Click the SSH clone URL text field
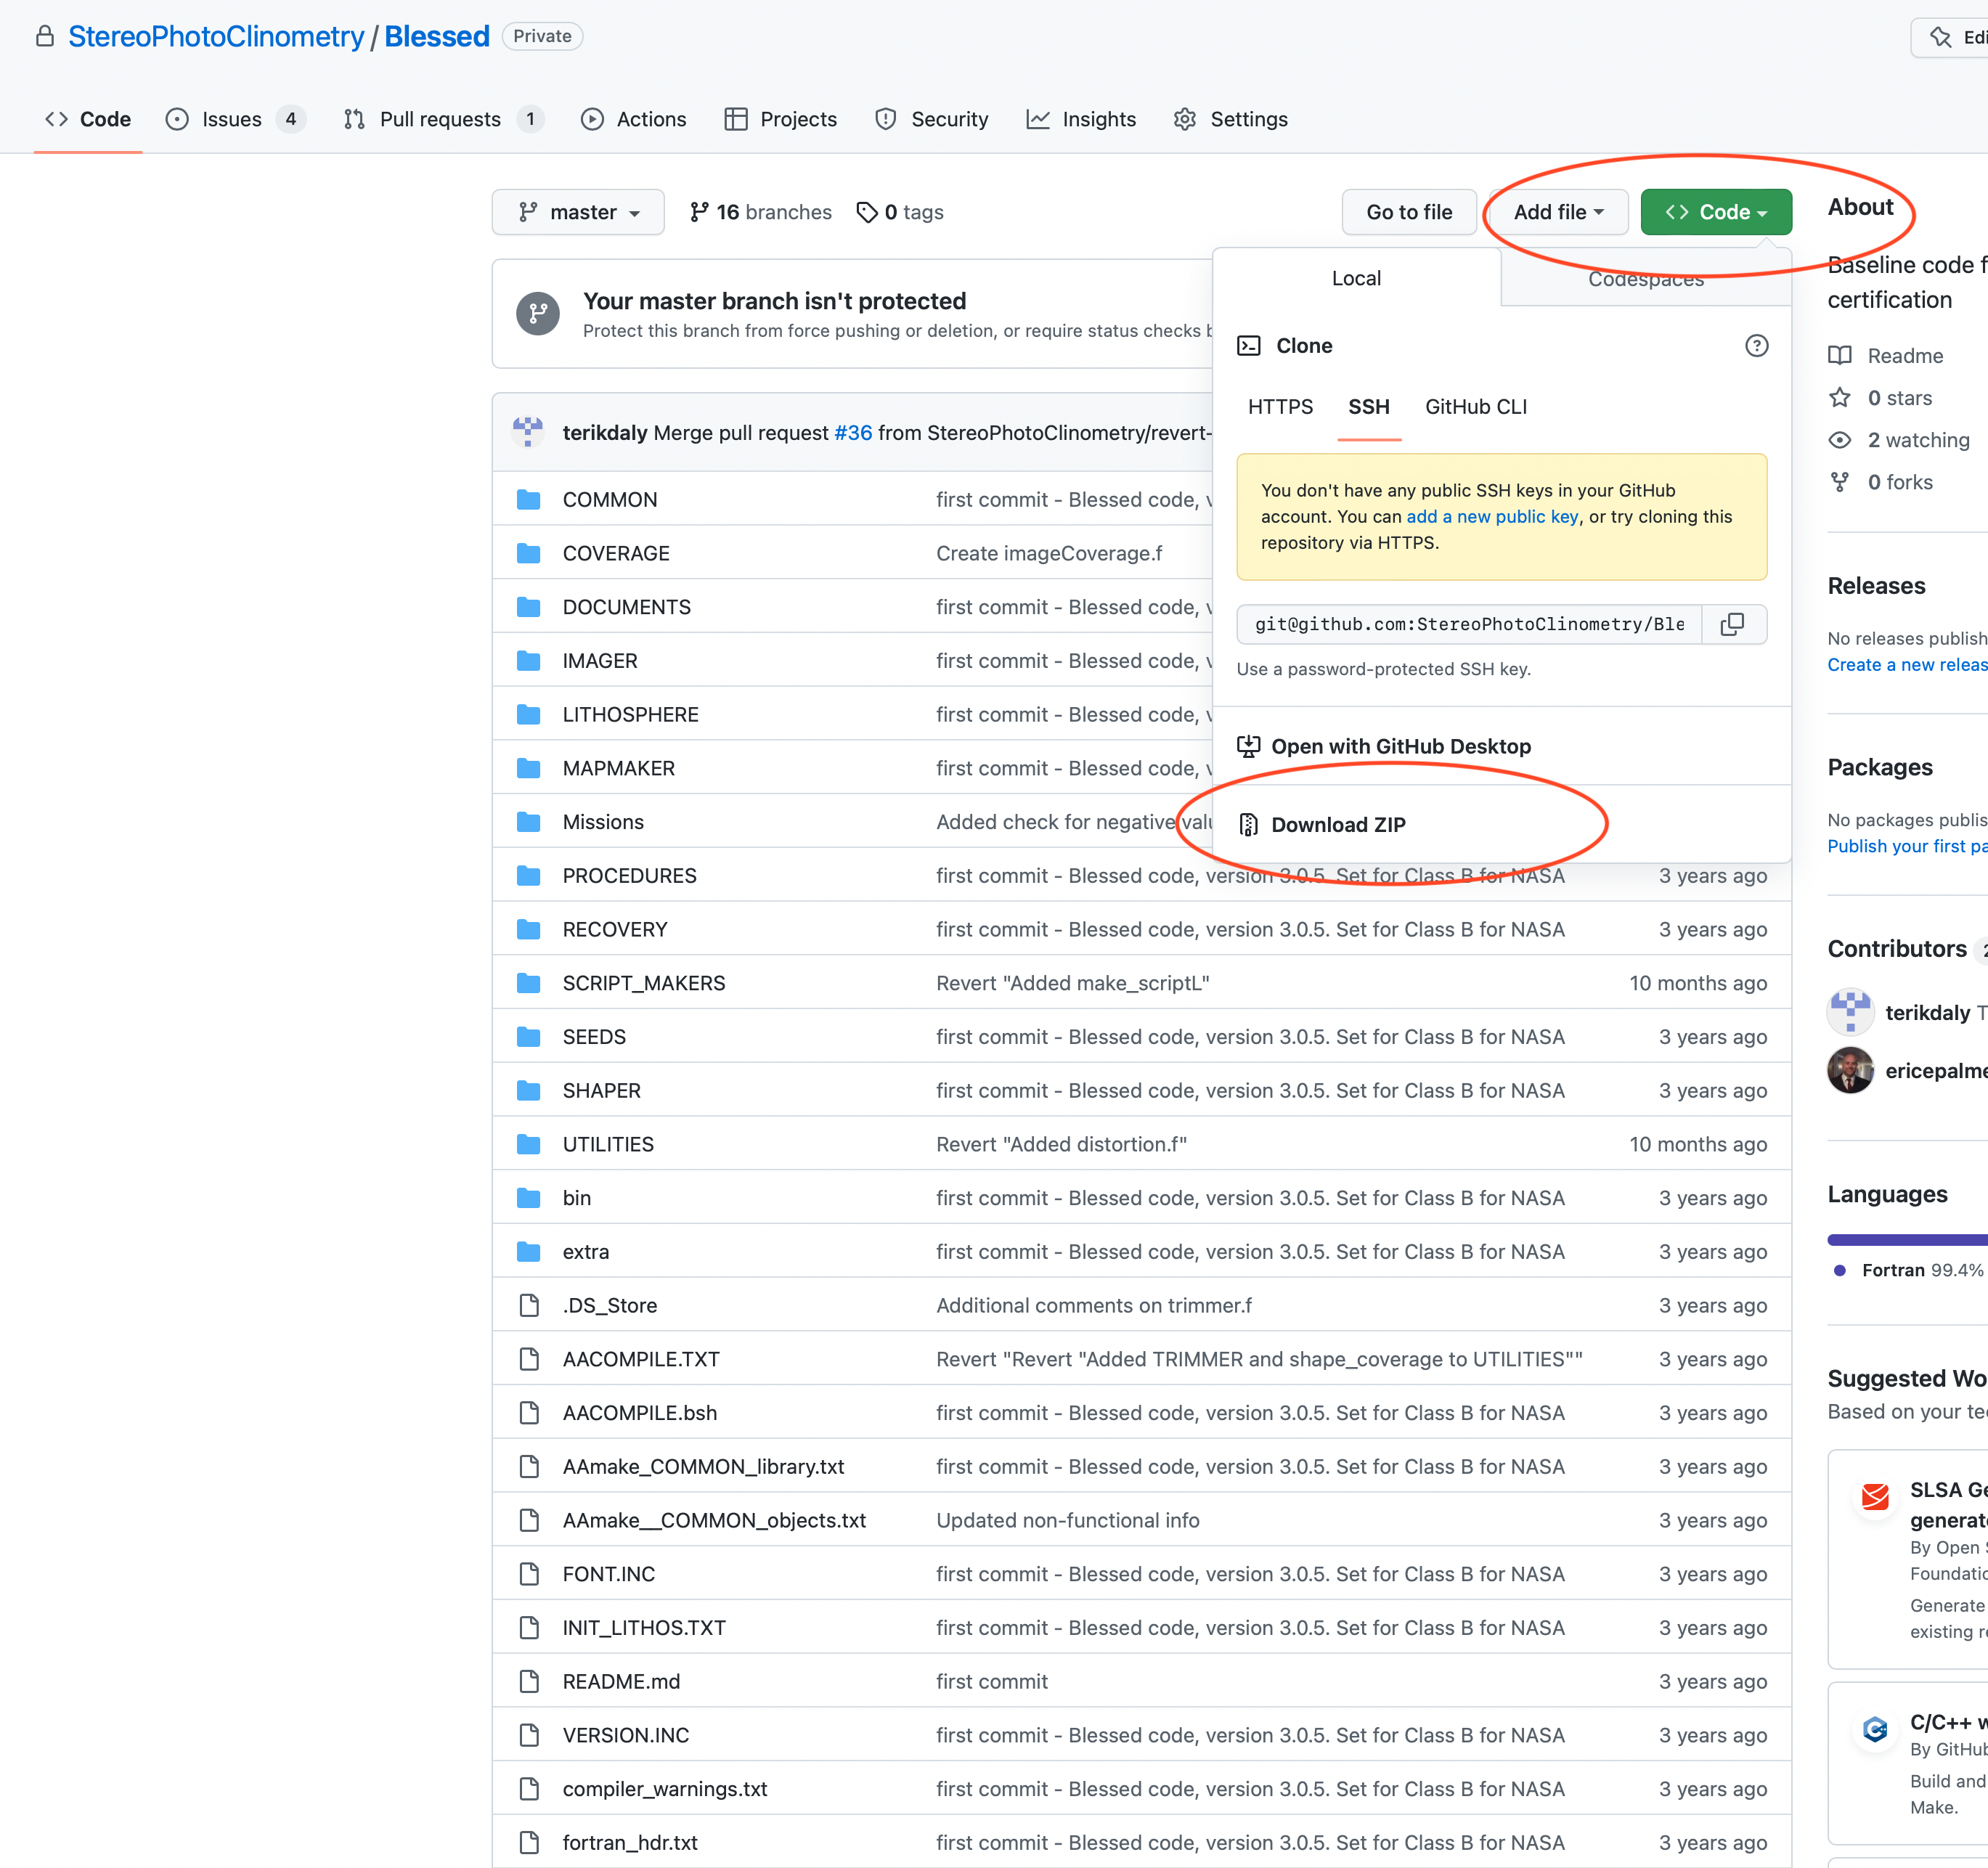This screenshot has width=1988, height=1868. point(1468,624)
